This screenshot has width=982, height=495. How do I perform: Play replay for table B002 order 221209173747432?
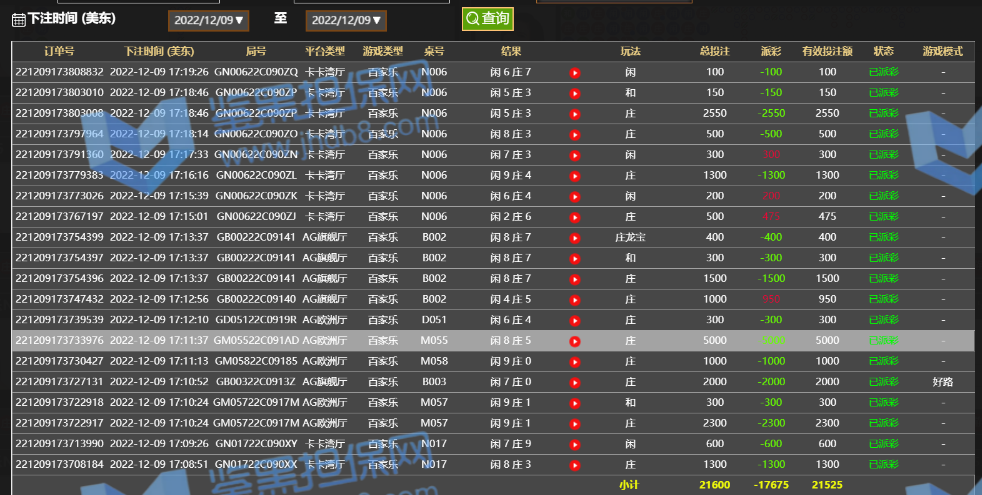[x=575, y=300]
